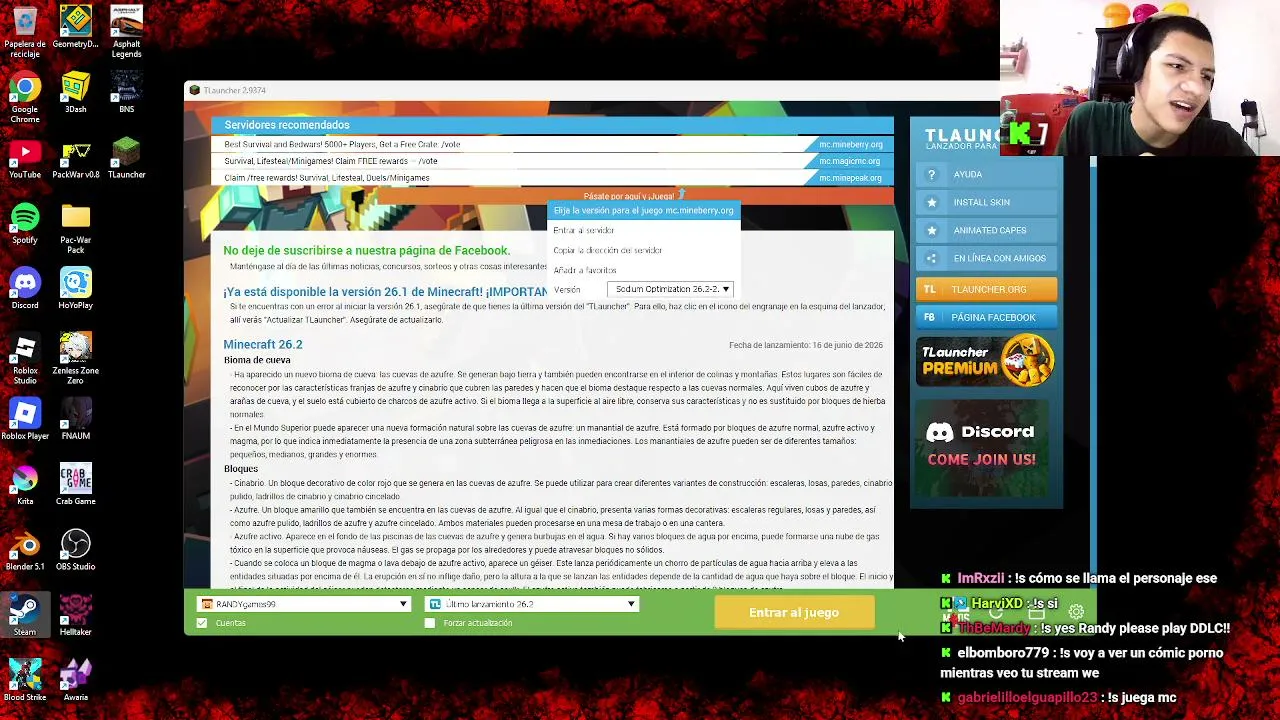
Task: Select the PackWar v0.8 desktop icon
Action: coord(76,158)
